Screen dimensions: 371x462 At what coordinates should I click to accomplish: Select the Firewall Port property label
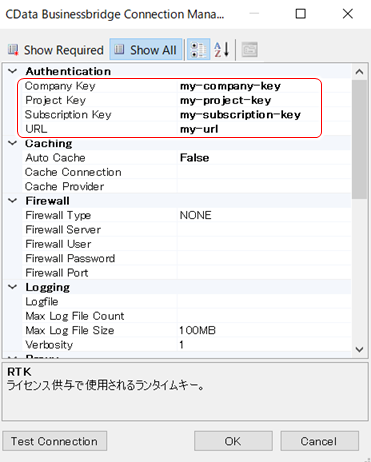point(57,273)
